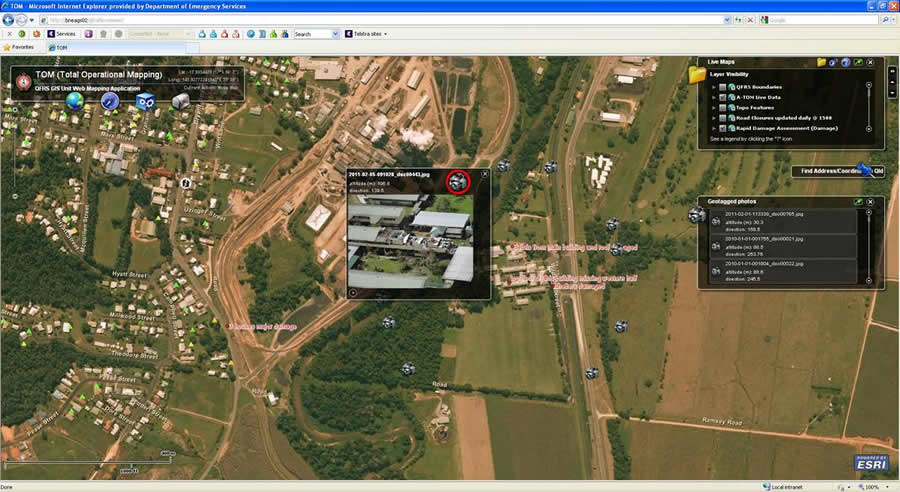Close the Live Maps panel
Image resolution: width=900 pixels, height=492 pixels.
coord(870,62)
